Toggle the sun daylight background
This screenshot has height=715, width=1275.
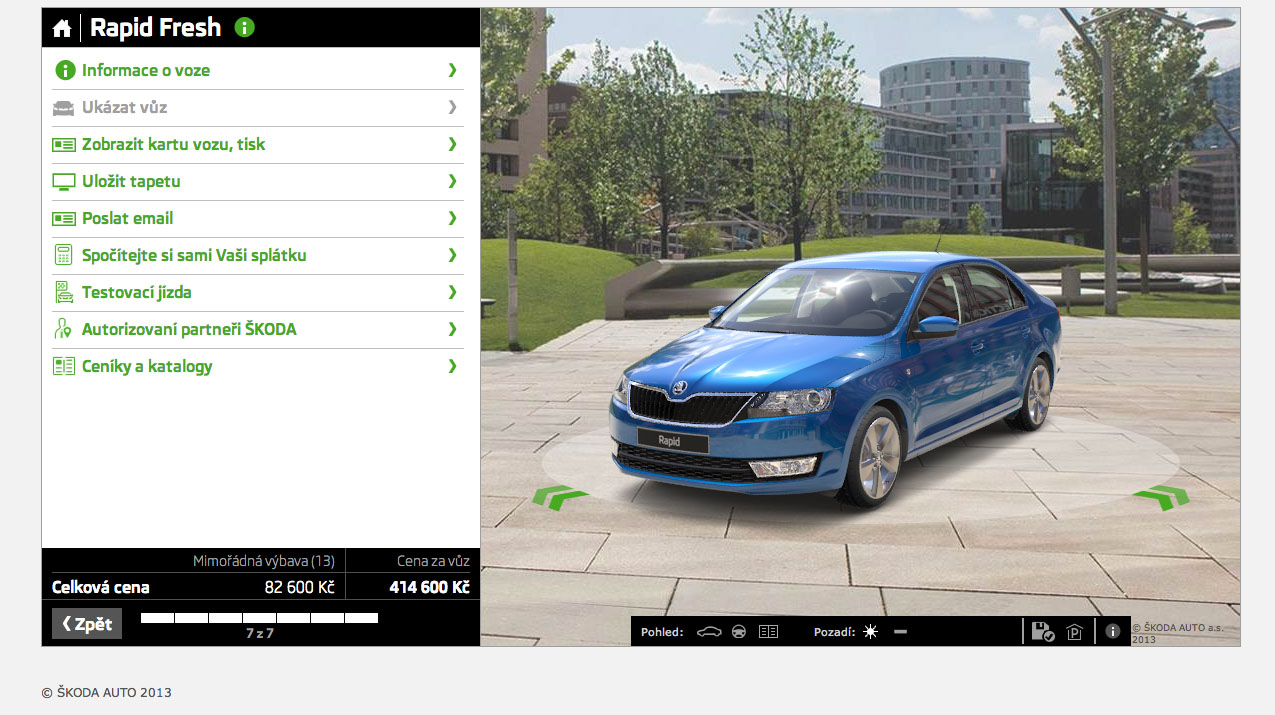871,632
